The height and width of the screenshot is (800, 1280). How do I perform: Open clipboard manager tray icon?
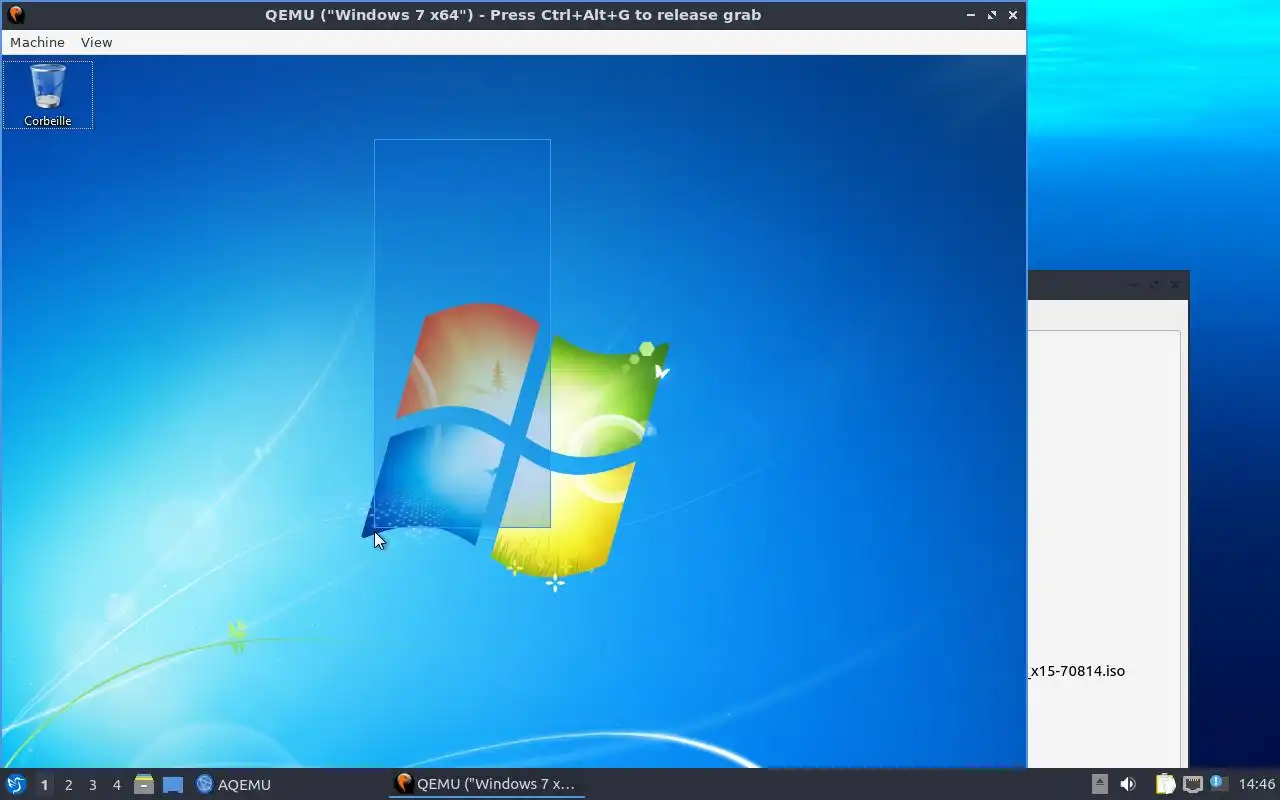[x=1165, y=784]
